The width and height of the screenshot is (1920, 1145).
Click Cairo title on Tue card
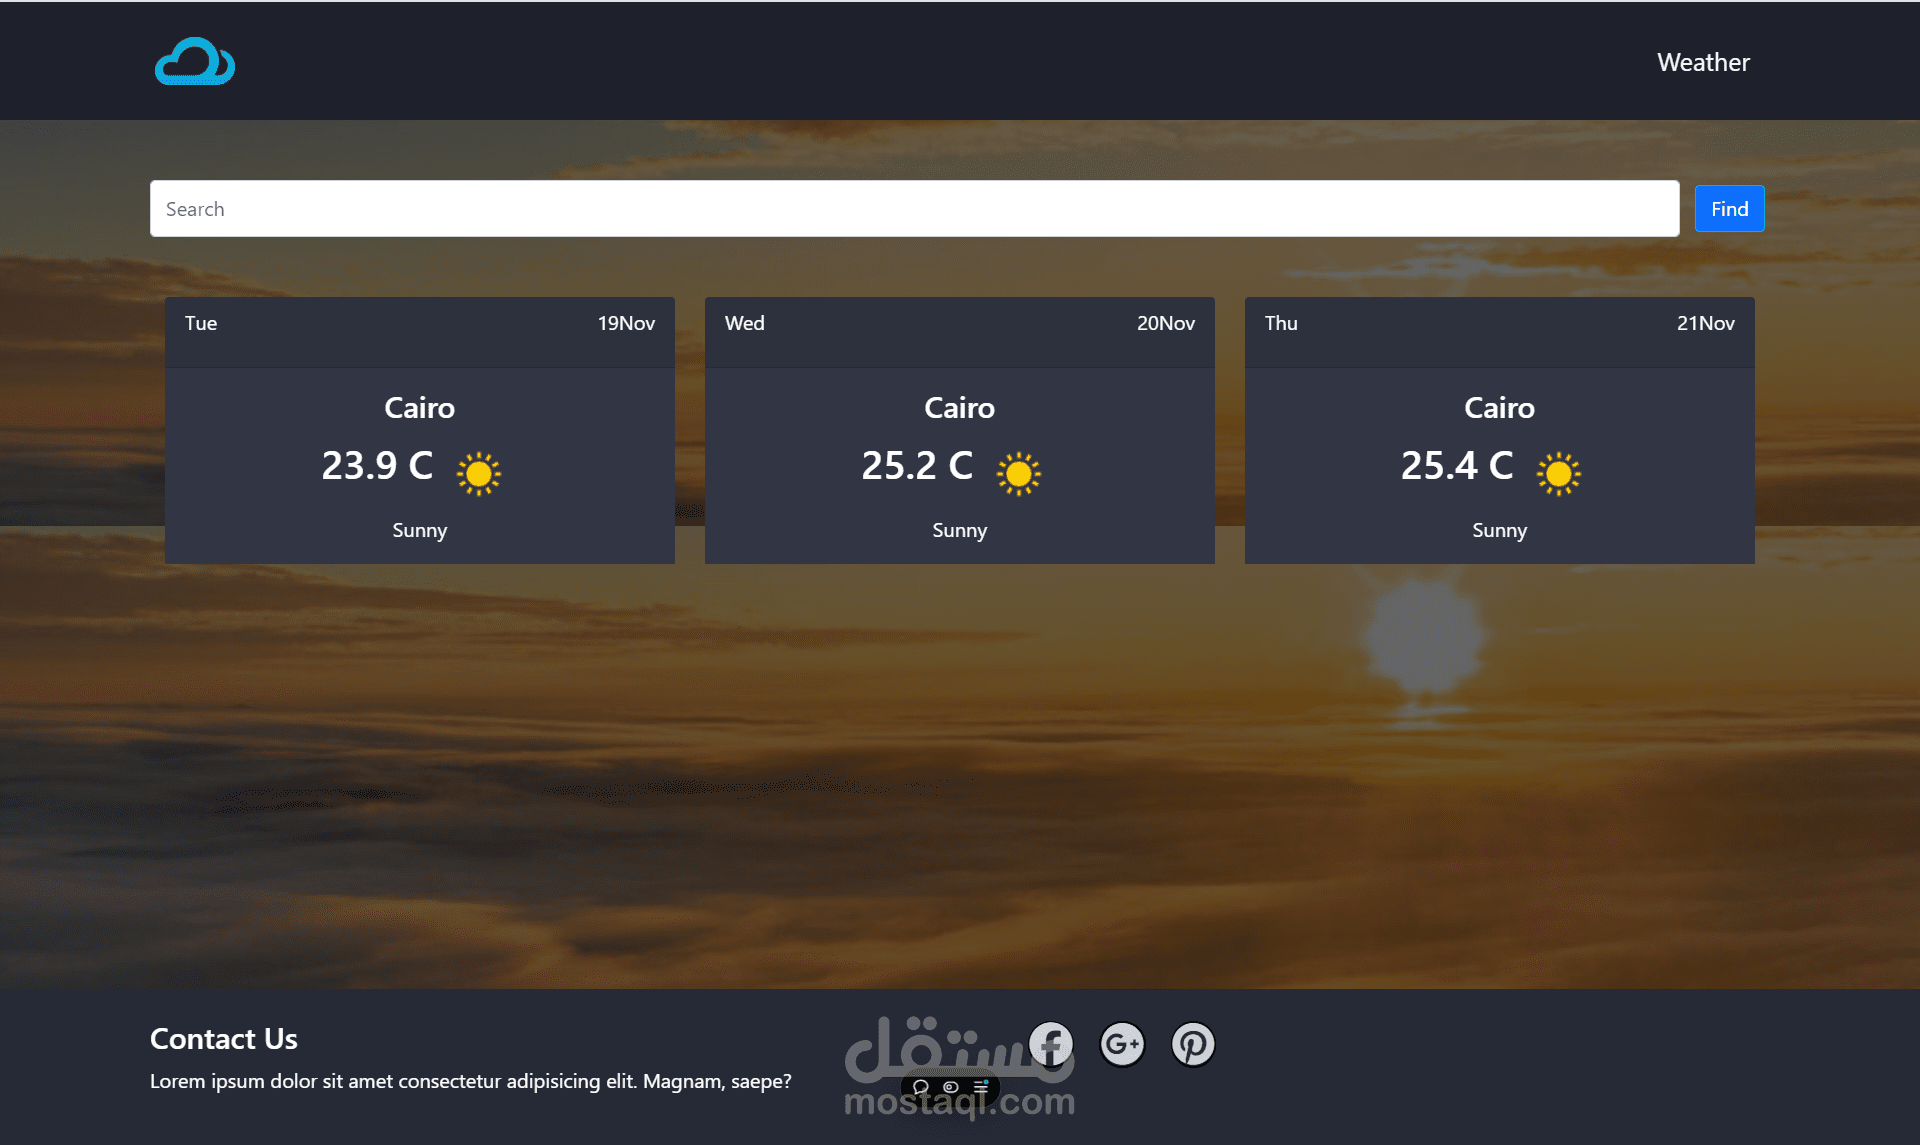pyautogui.click(x=420, y=408)
